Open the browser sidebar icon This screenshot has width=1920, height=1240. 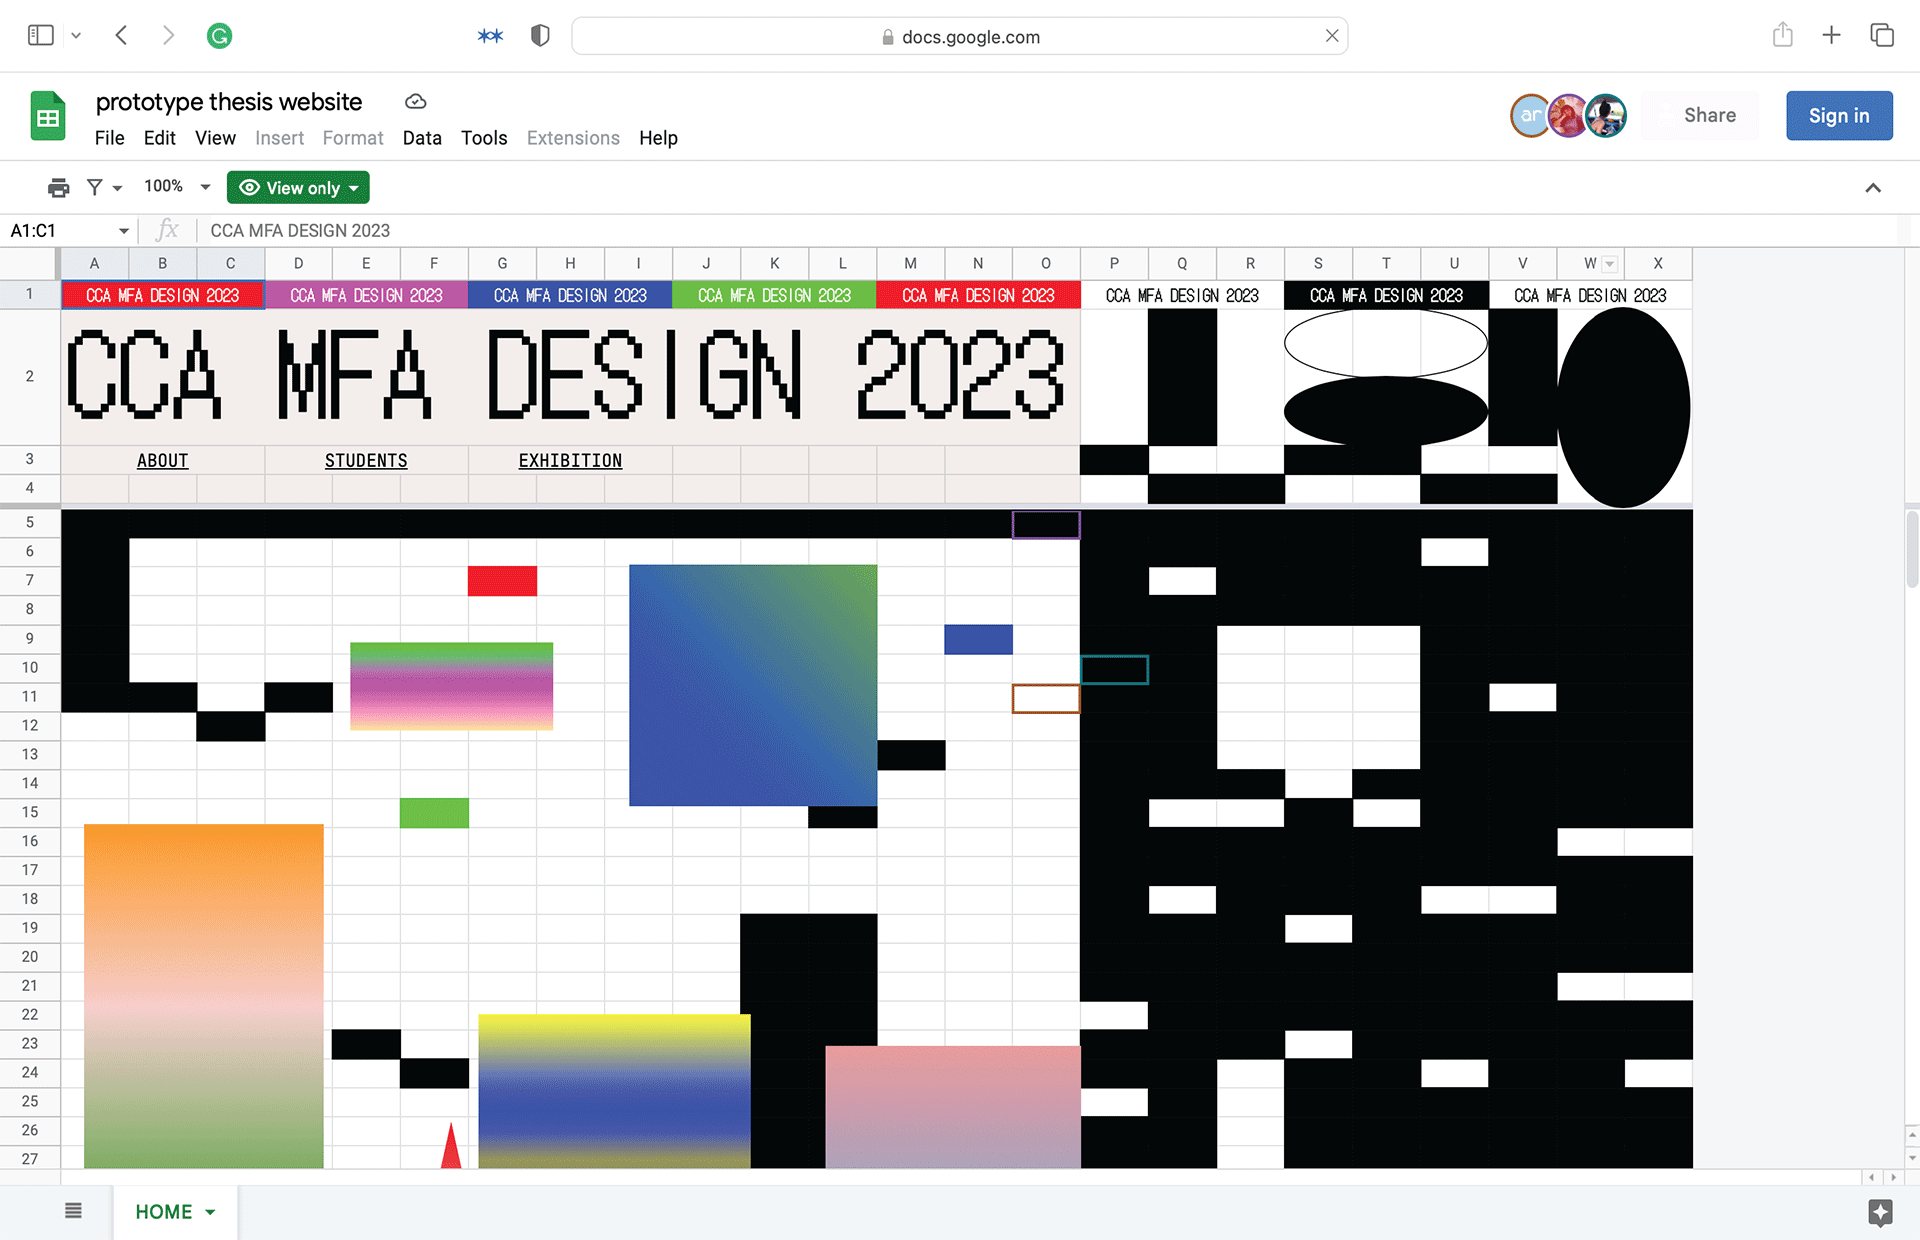pos(41,36)
